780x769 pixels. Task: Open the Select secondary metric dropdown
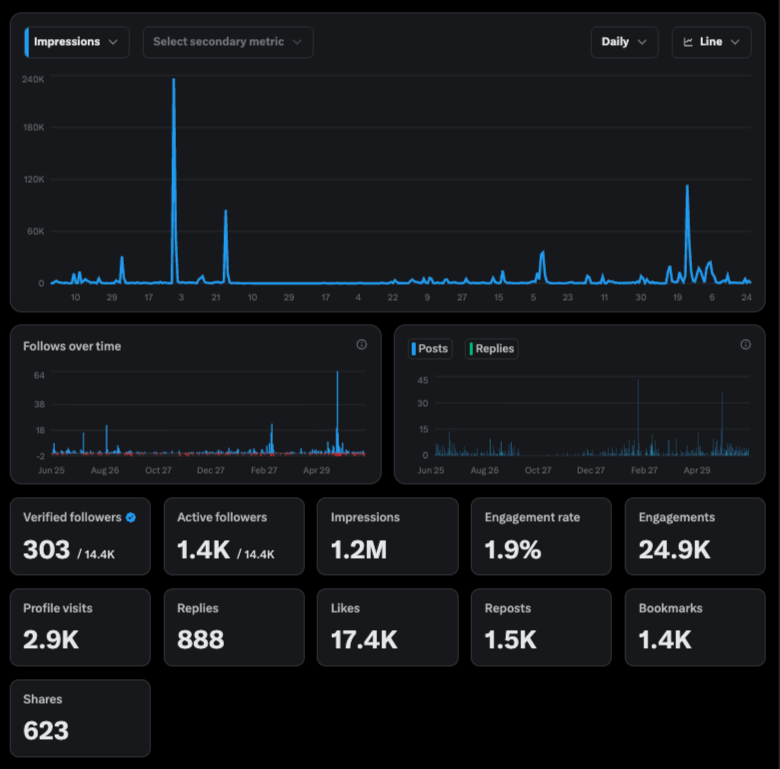(x=228, y=42)
